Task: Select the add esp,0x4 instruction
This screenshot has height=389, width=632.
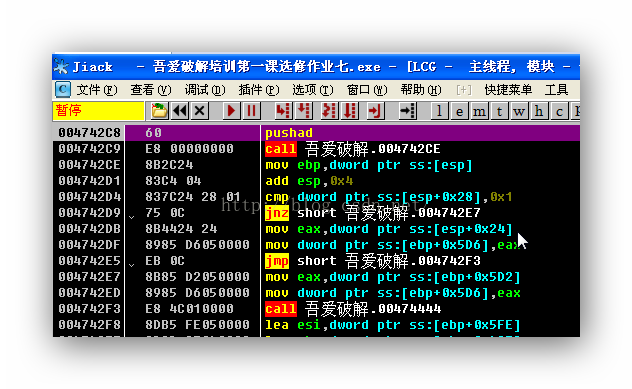Action: [309, 181]
